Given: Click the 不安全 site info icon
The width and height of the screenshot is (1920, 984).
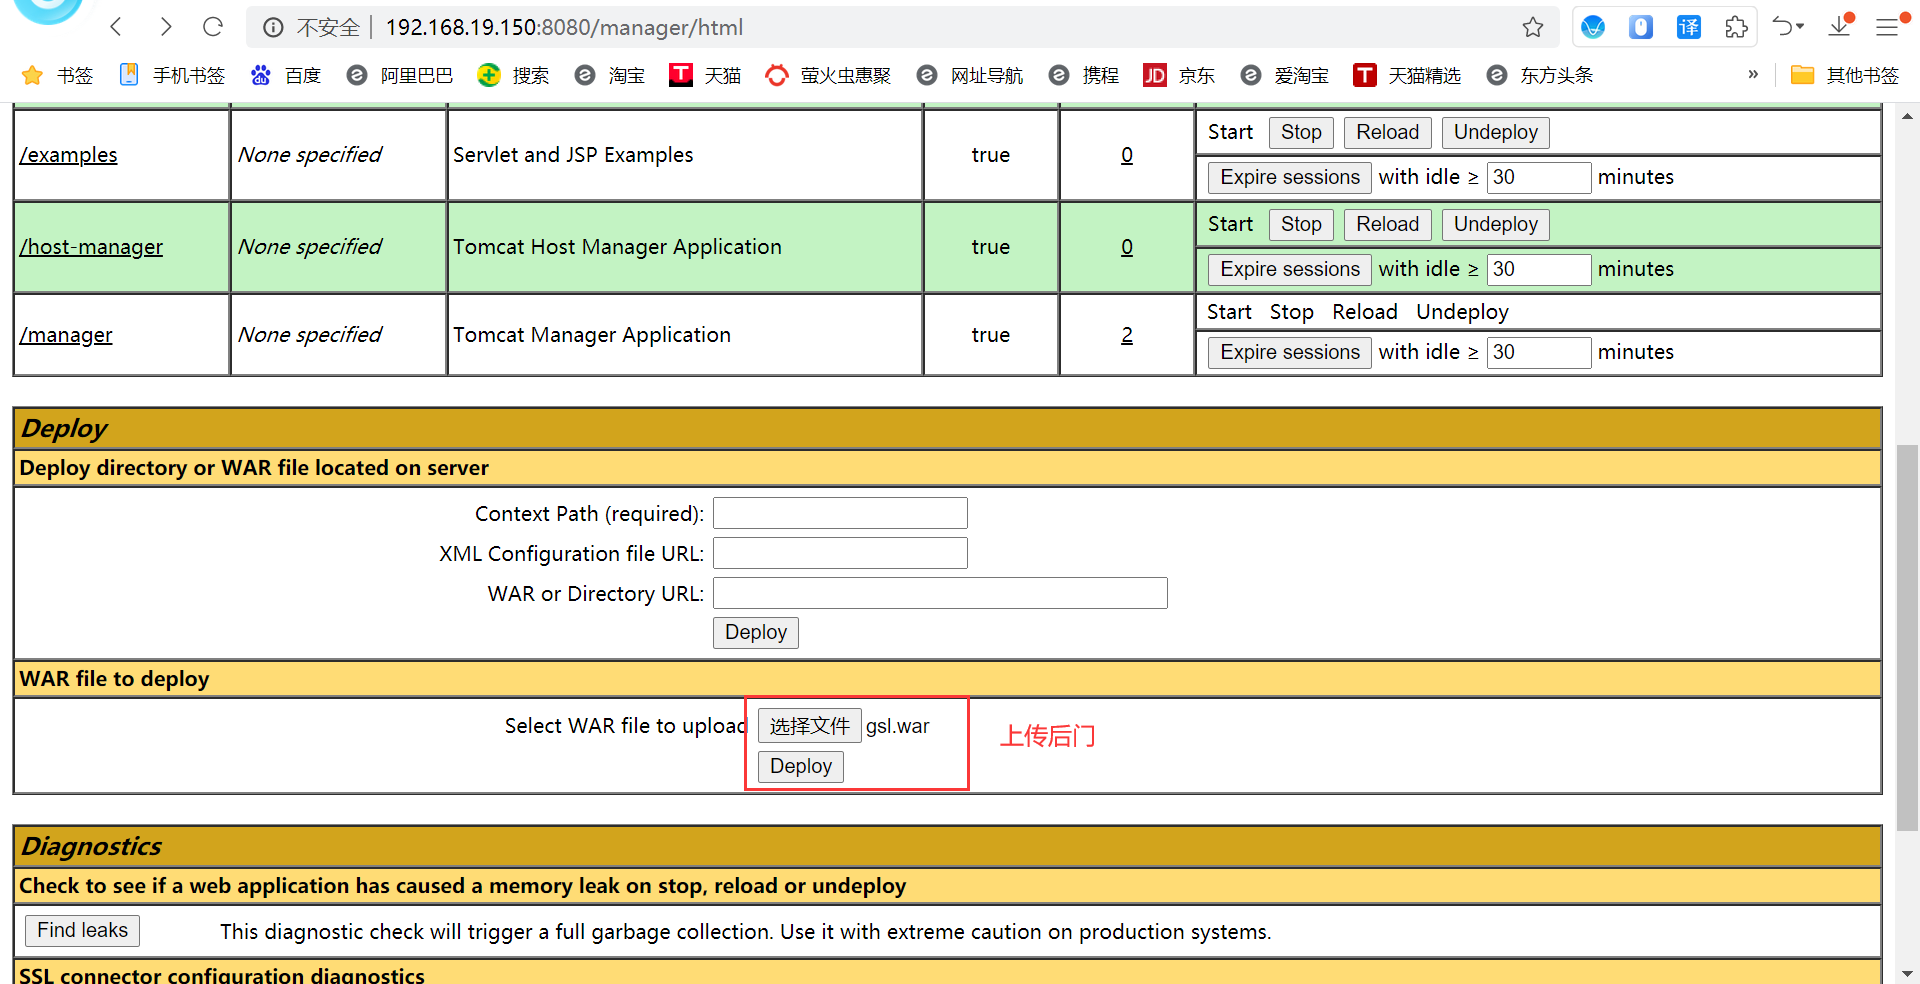Looking at the screenshot, I should tap(273, 27).
